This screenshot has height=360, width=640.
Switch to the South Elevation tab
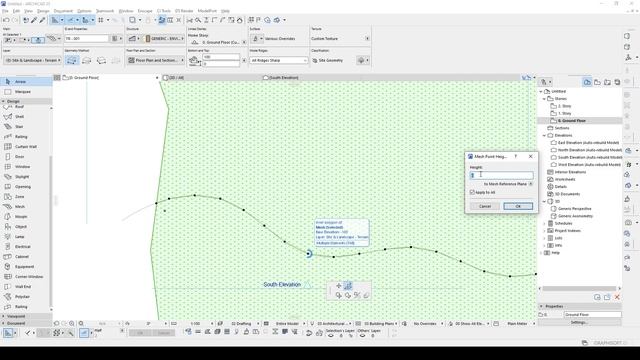tap(281, 78)
